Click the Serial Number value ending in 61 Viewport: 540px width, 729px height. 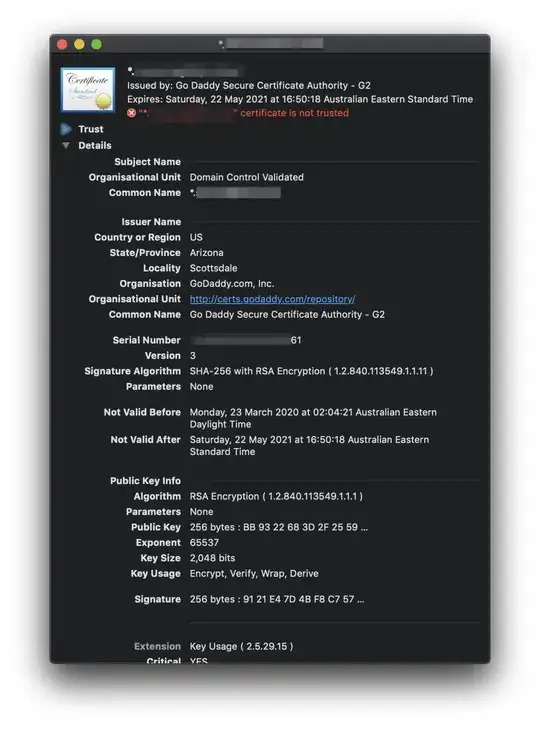pyautogui.click(x=247, y=340)
